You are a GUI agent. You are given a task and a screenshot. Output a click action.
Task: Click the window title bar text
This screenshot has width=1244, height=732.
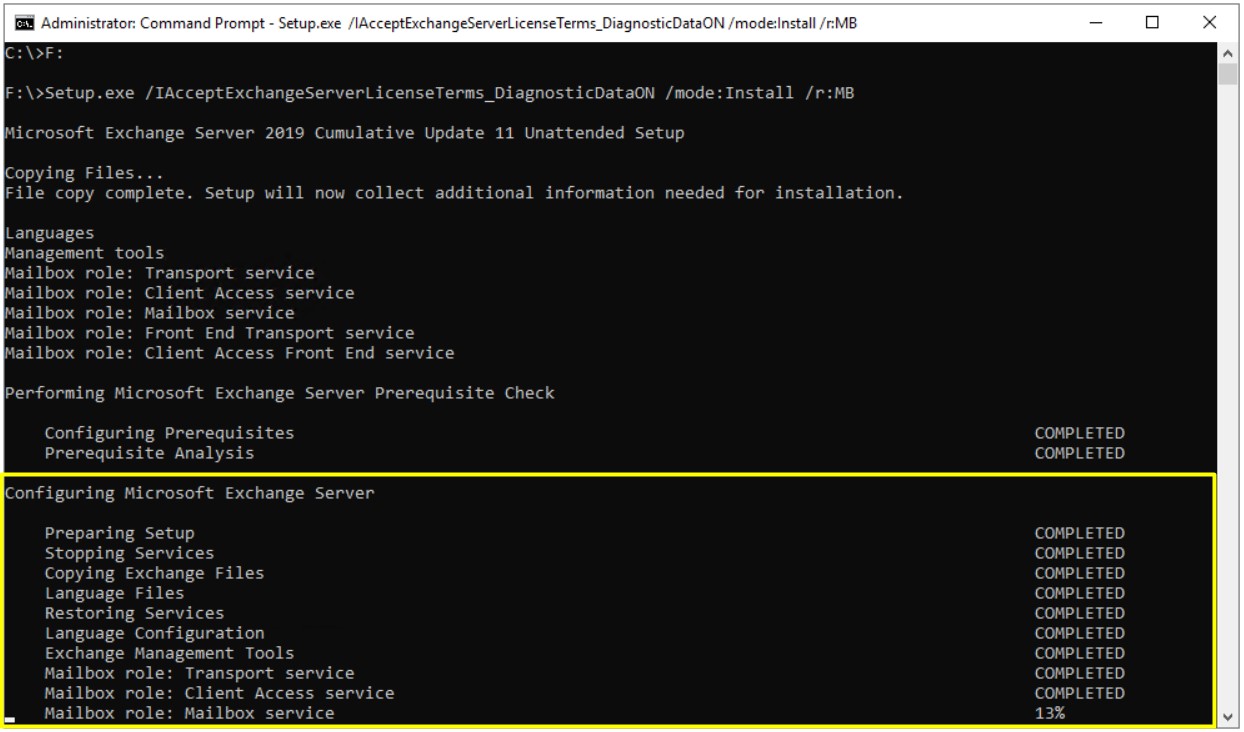click(x=447, y=22)
